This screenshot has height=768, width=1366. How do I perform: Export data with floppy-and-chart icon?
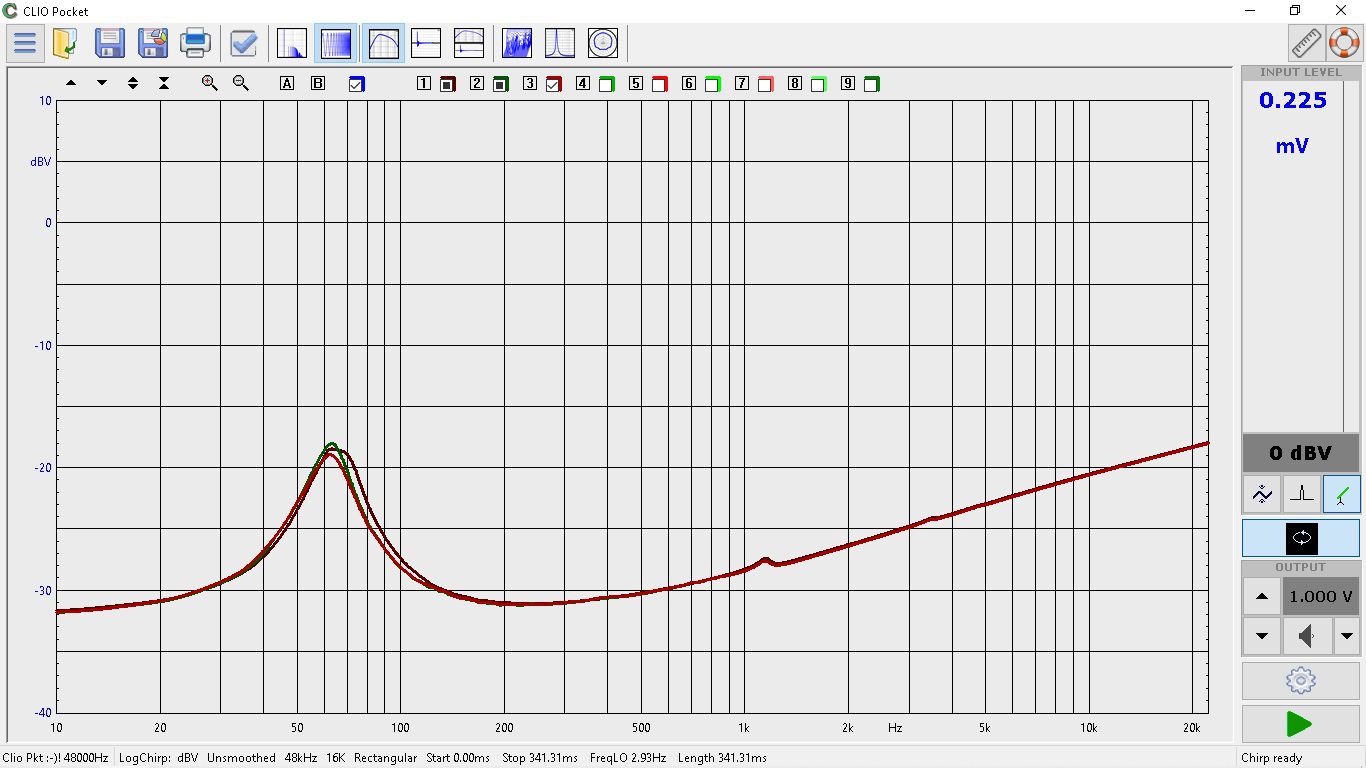[x=152, y=43]
